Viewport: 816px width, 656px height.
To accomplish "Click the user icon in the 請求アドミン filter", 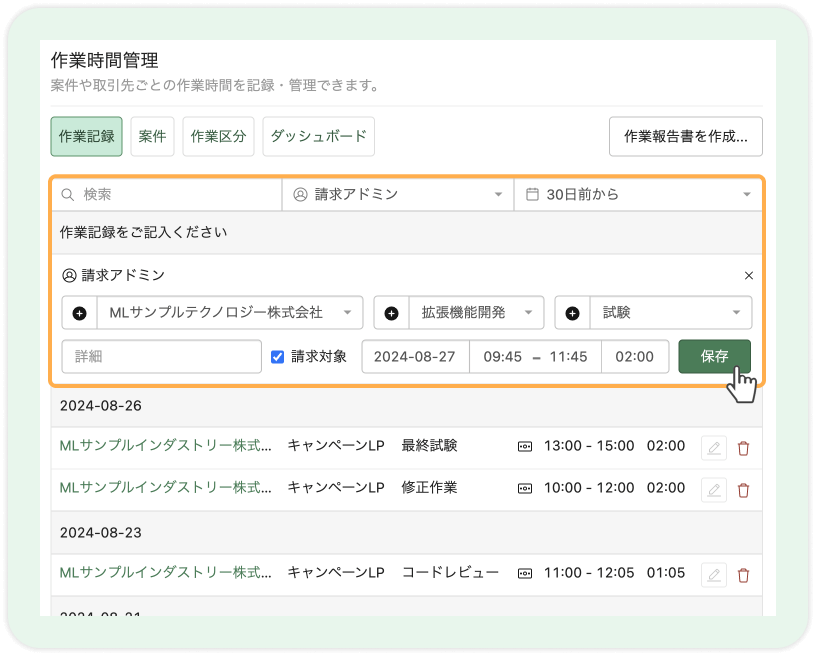I will tap(299, 195).
